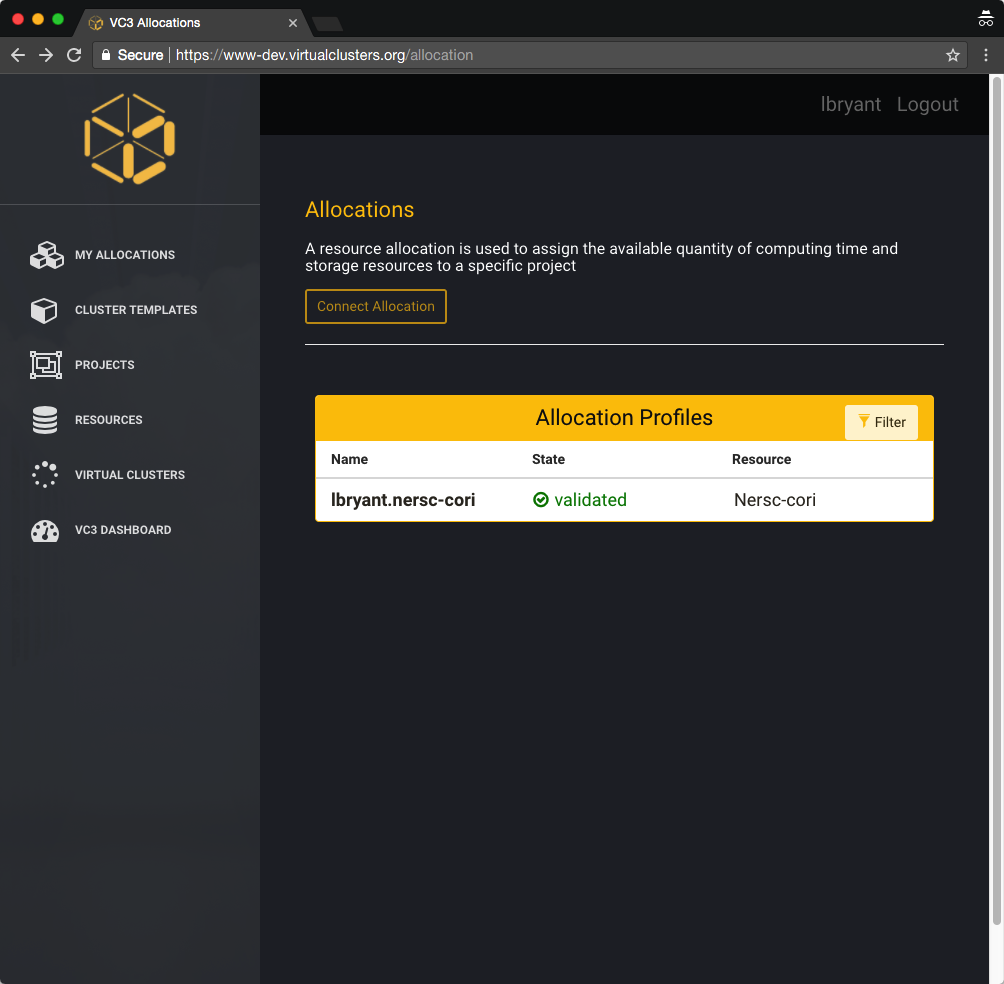
Task: Open My Allocations cubes icon
Action: click(46, 255)
